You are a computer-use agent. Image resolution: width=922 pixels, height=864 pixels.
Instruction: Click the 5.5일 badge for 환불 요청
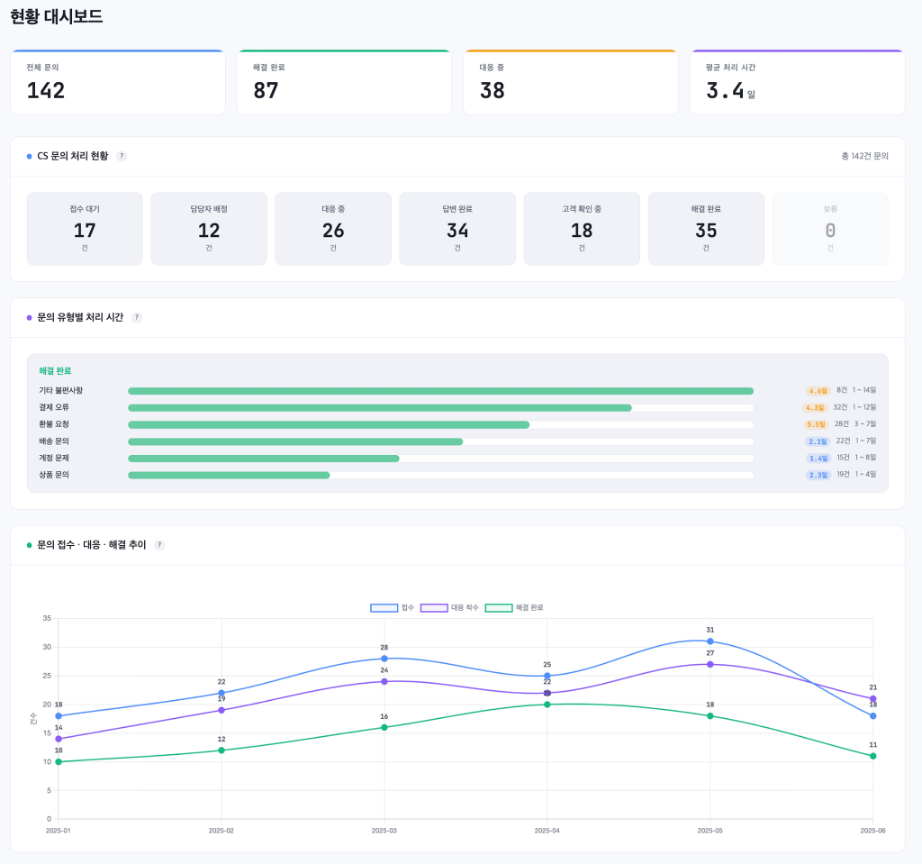click(815, 425)
